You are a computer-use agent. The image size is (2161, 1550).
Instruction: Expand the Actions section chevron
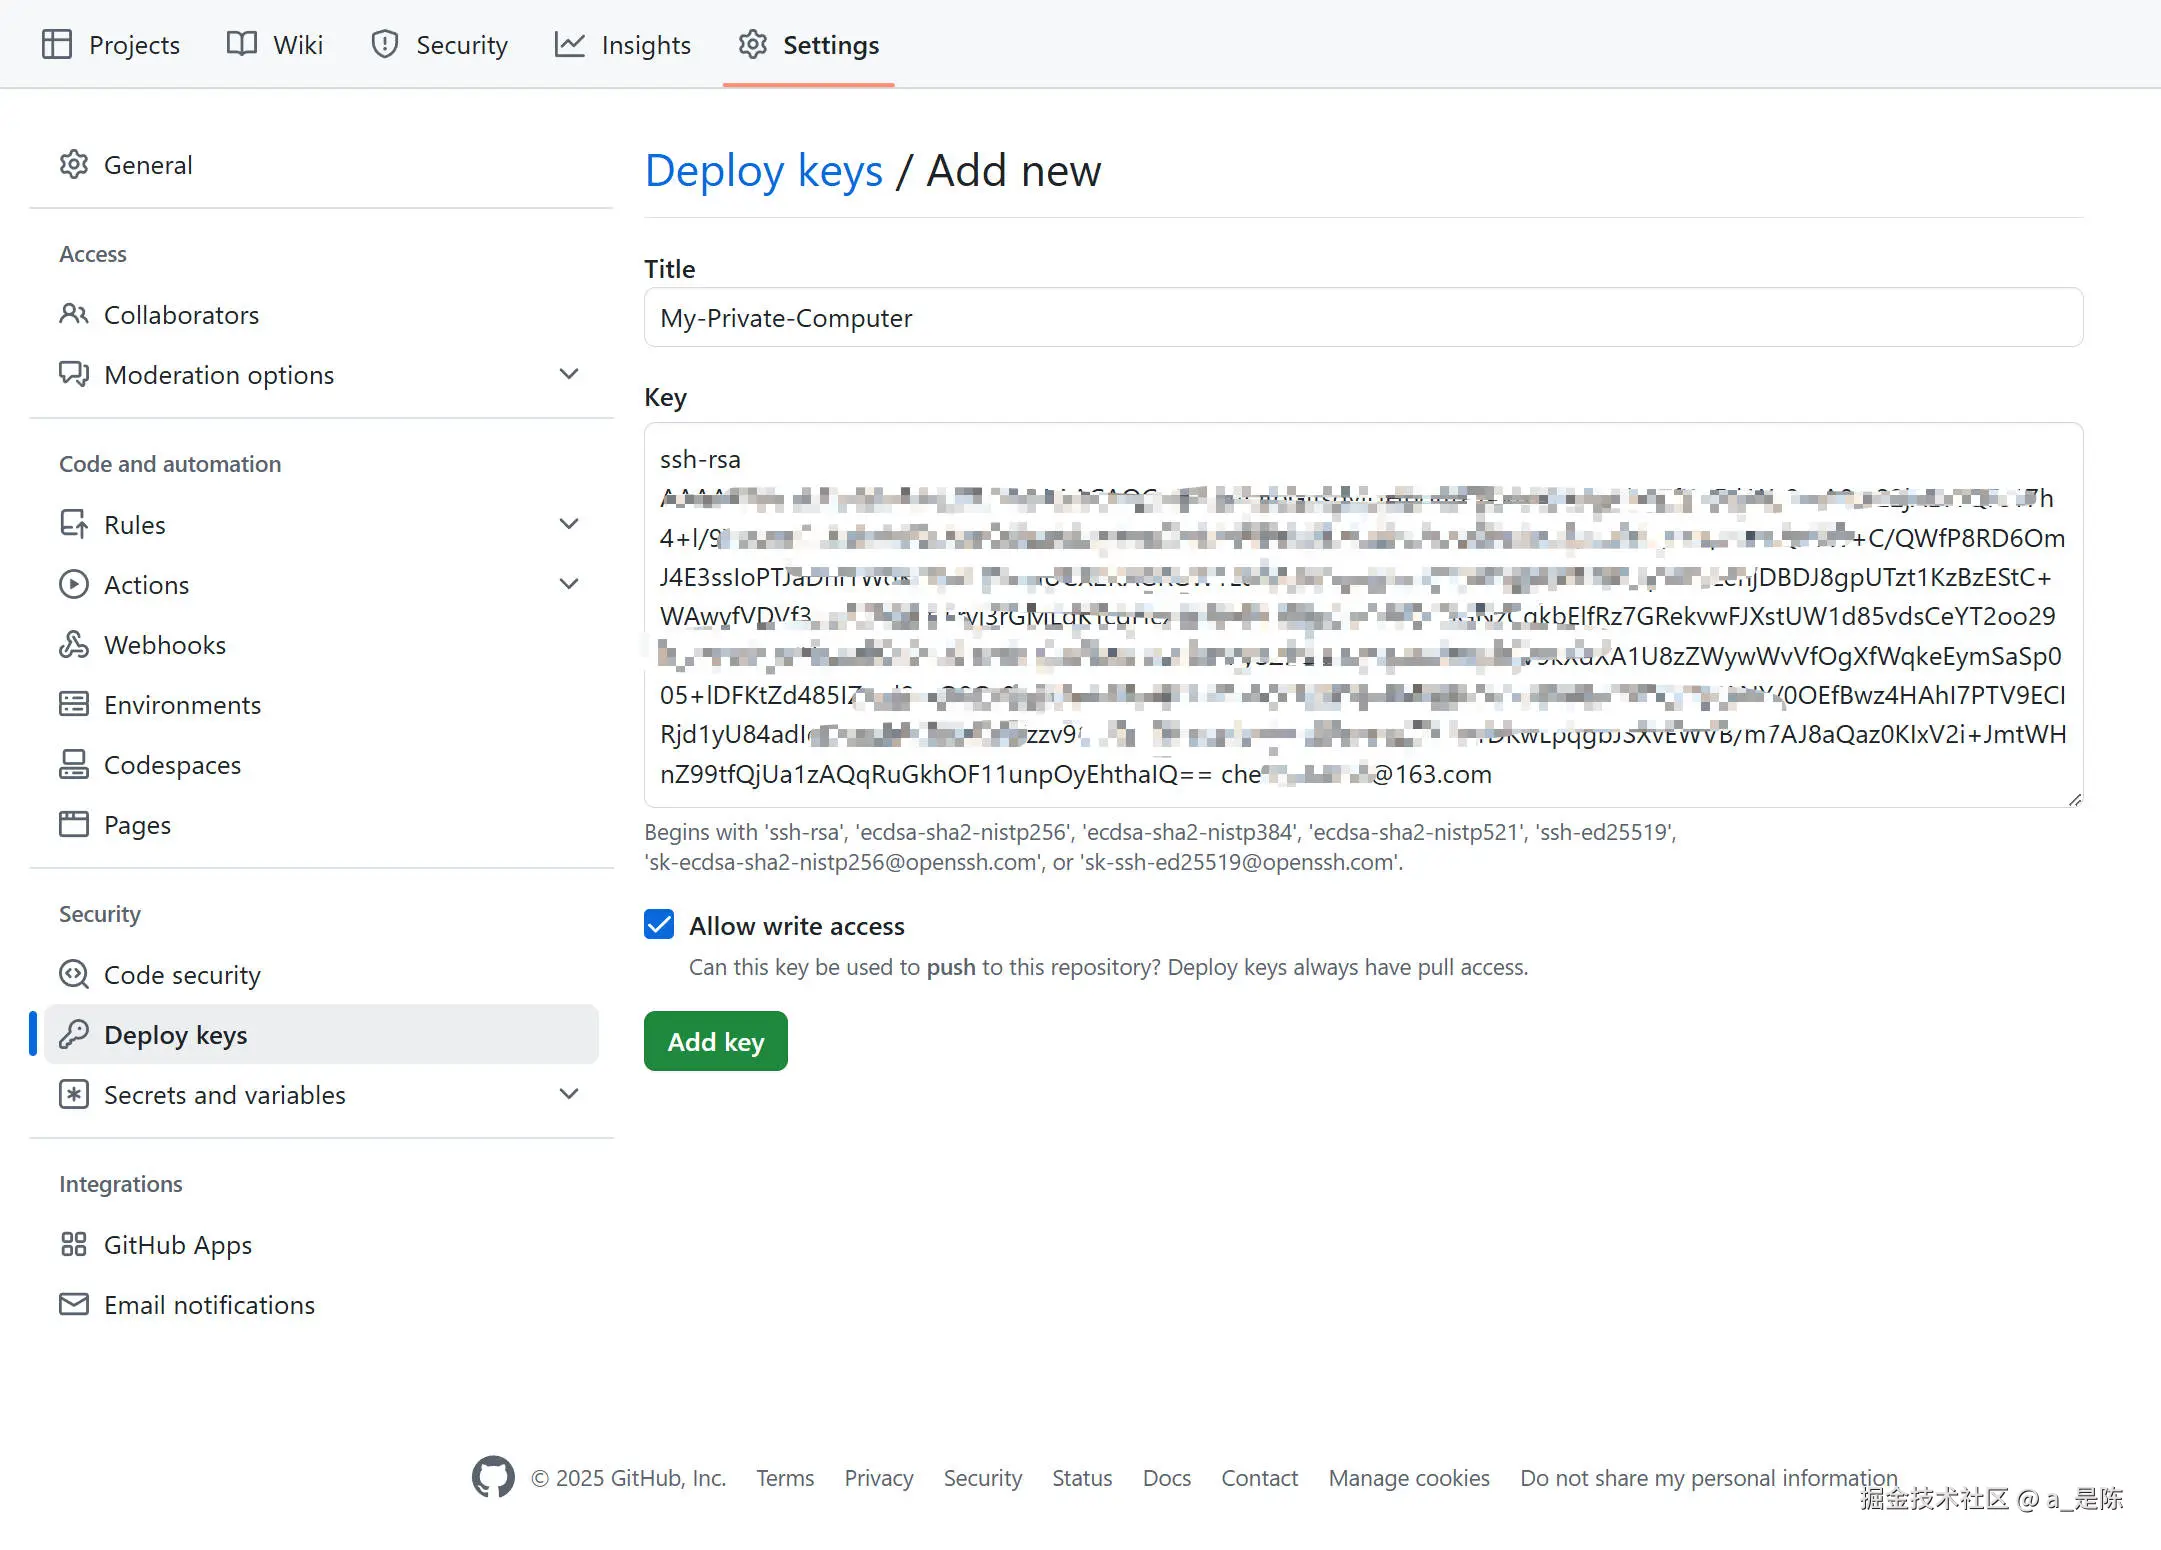[x=569, y=585]
